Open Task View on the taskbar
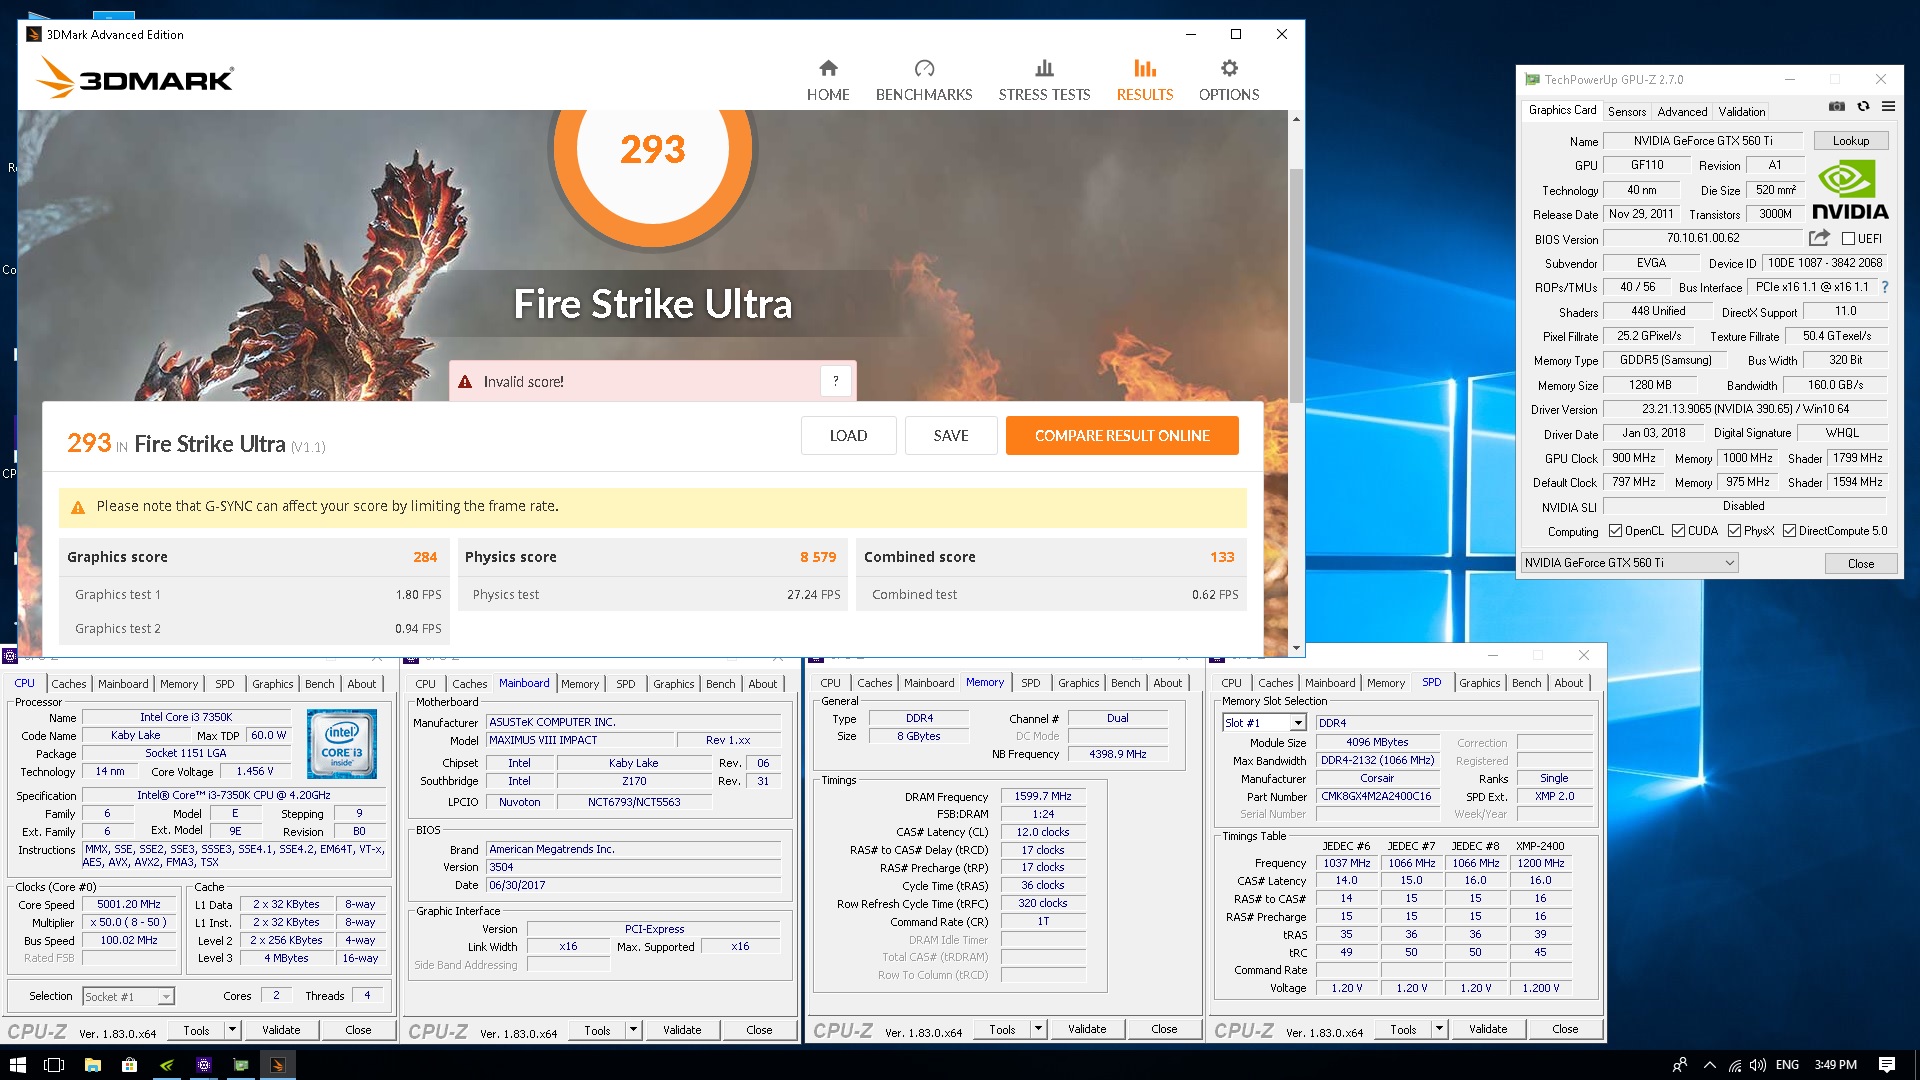Viewport: 1920px width, 1080px height. click(x=54, y=1065)
